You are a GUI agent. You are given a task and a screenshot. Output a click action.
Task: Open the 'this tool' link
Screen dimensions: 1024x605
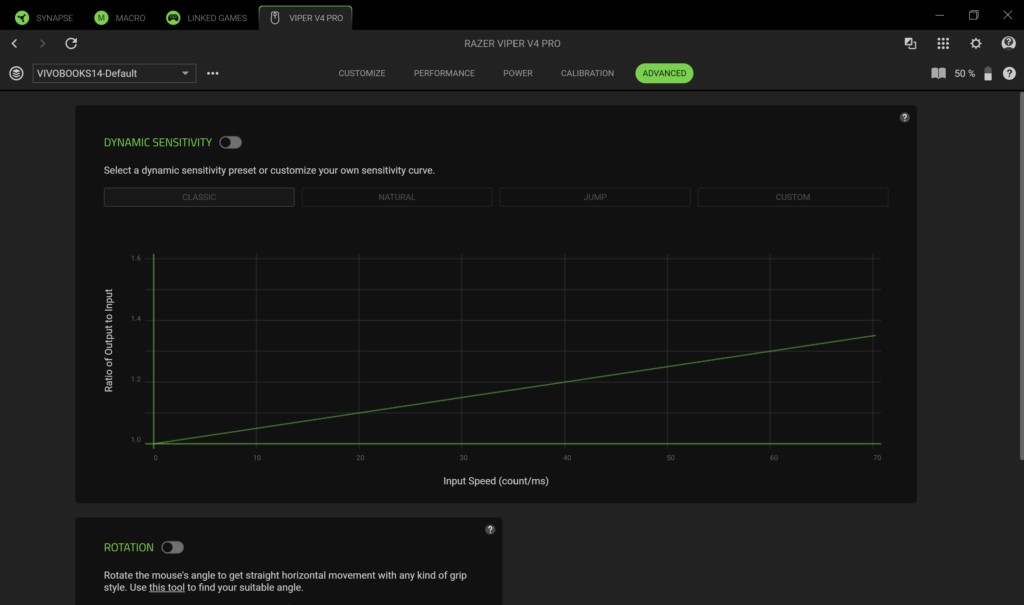coord(167,587)
